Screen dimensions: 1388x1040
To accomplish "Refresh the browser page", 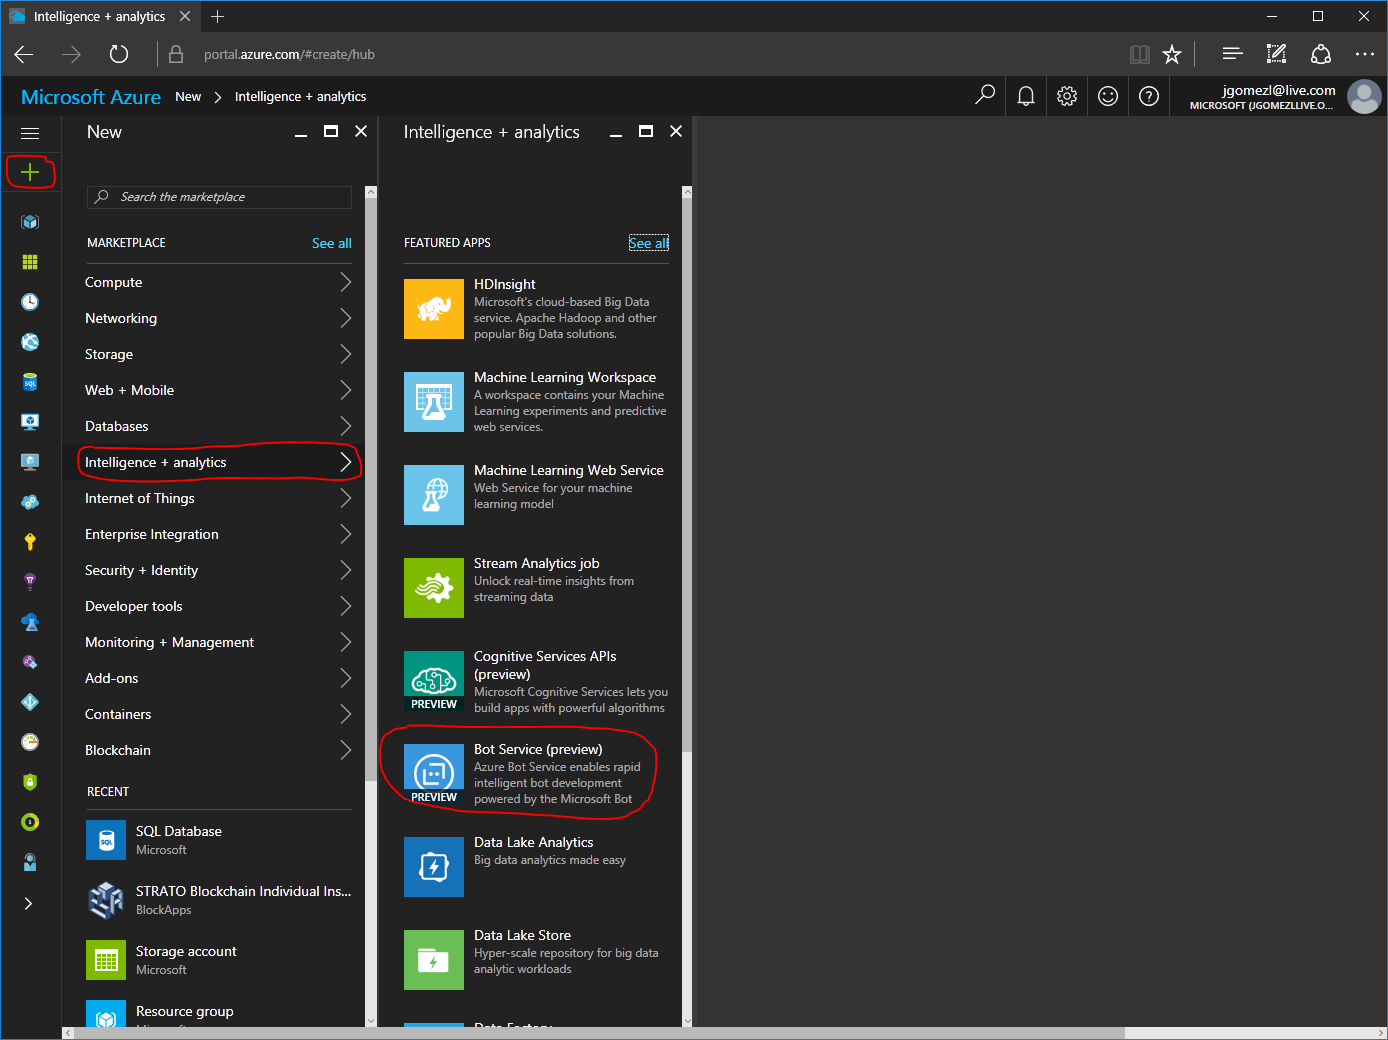I will pyautogui.click(x=119, y=54).
